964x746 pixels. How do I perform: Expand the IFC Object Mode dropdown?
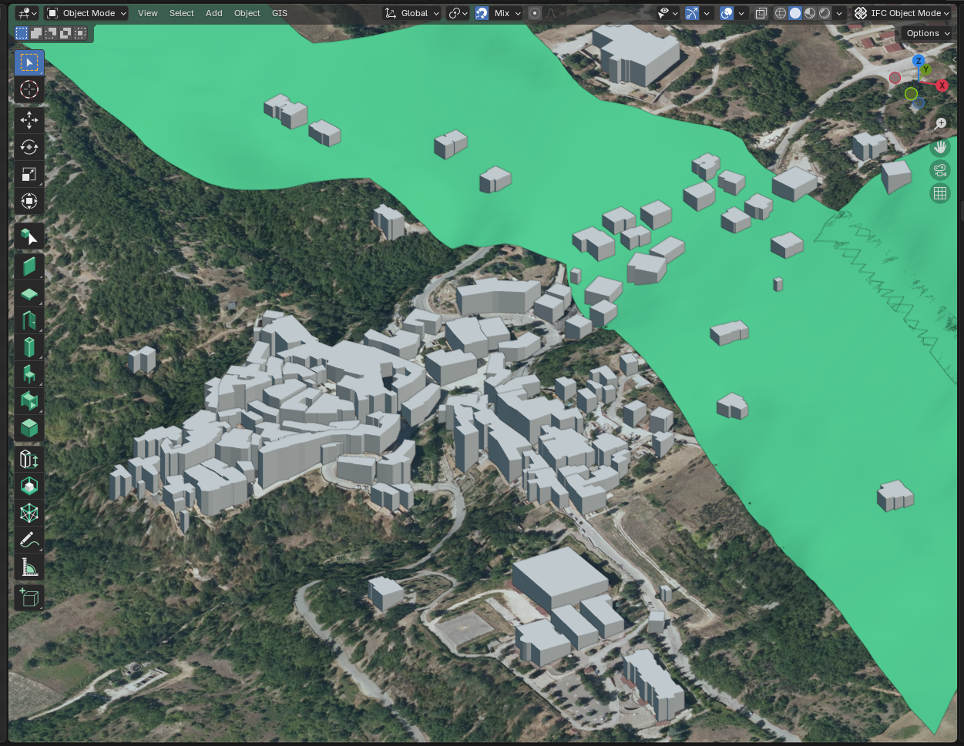[x=903, y=13]
